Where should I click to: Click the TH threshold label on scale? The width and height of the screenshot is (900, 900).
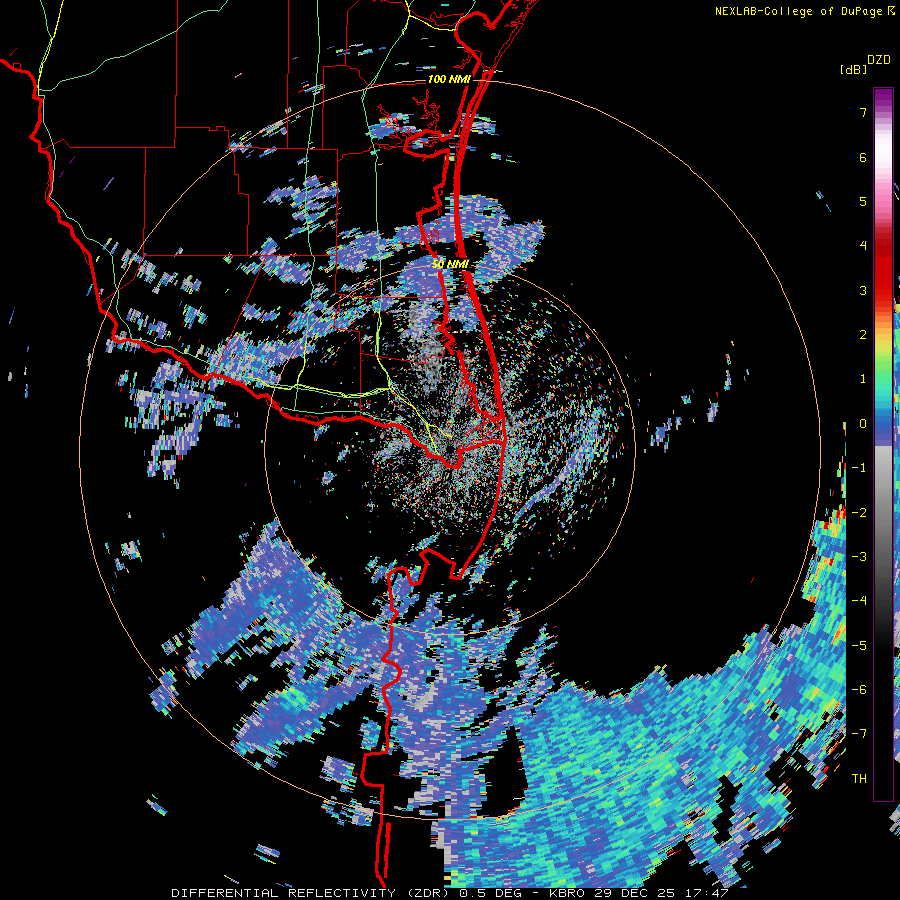859,779
